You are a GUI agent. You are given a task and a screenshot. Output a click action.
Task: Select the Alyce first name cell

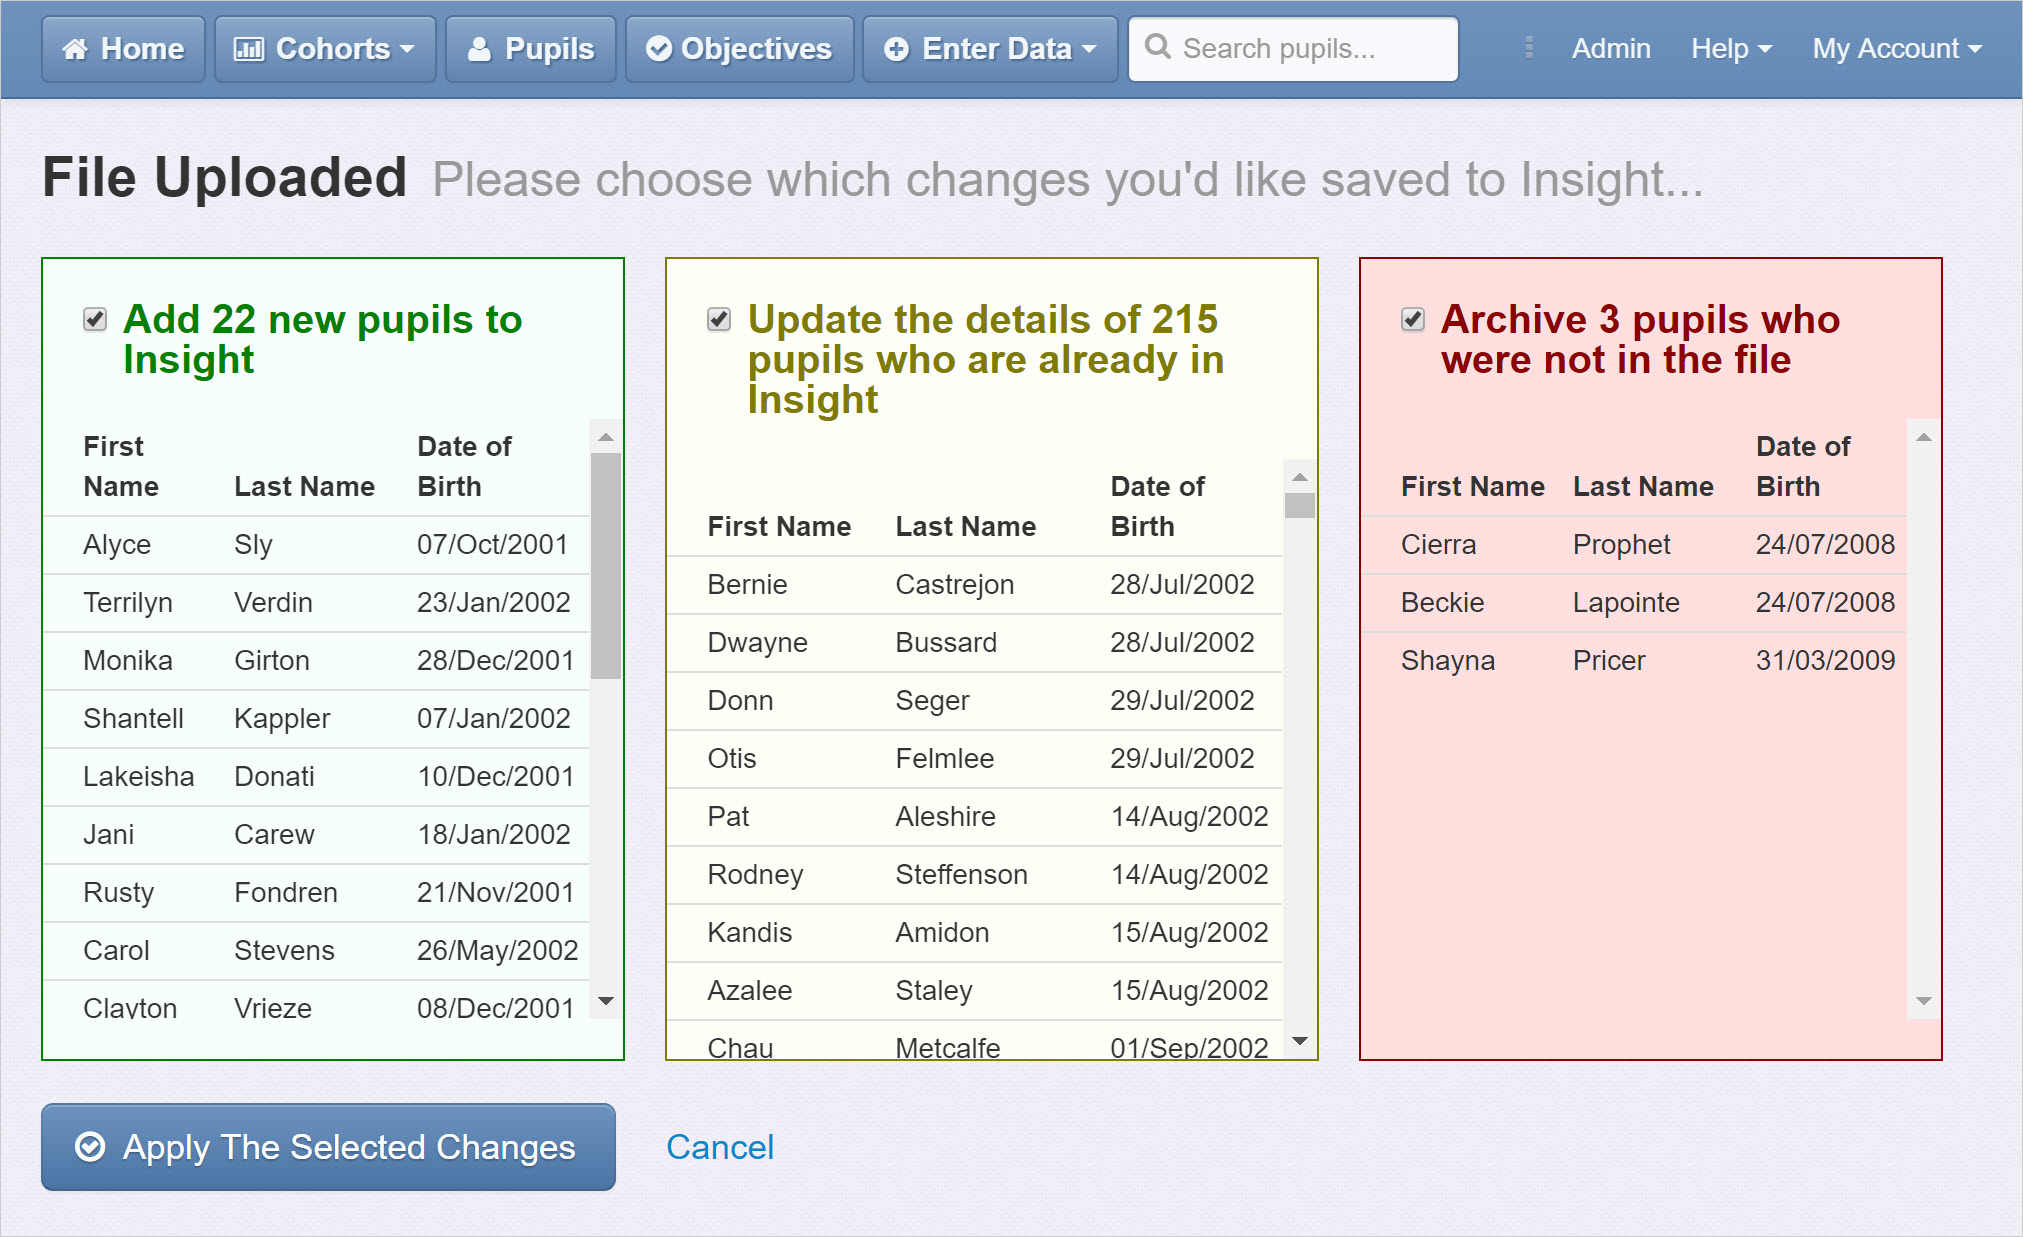(117, 545)
